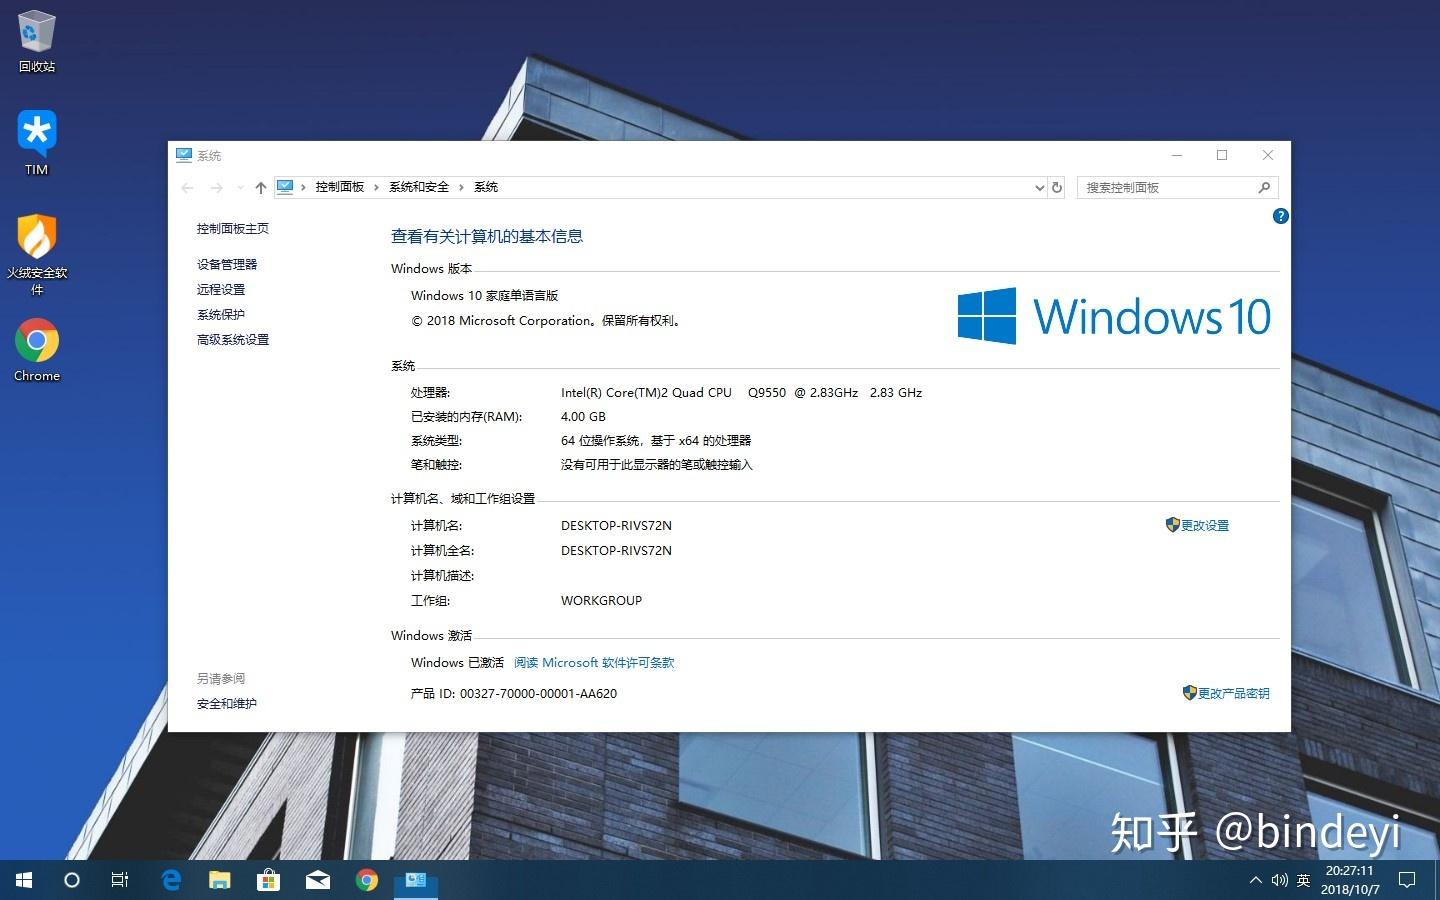Open 设备管理器 from the sidebar
This screenshot has height=900, width=1440.
point(227,264)
